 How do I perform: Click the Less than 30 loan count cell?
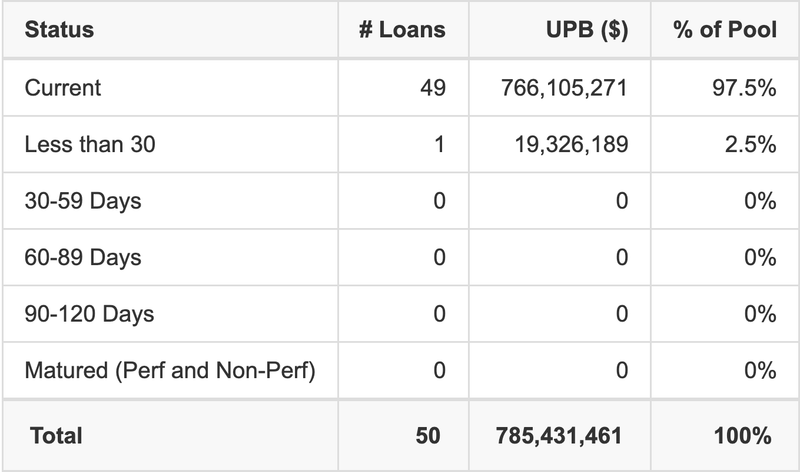439,145
